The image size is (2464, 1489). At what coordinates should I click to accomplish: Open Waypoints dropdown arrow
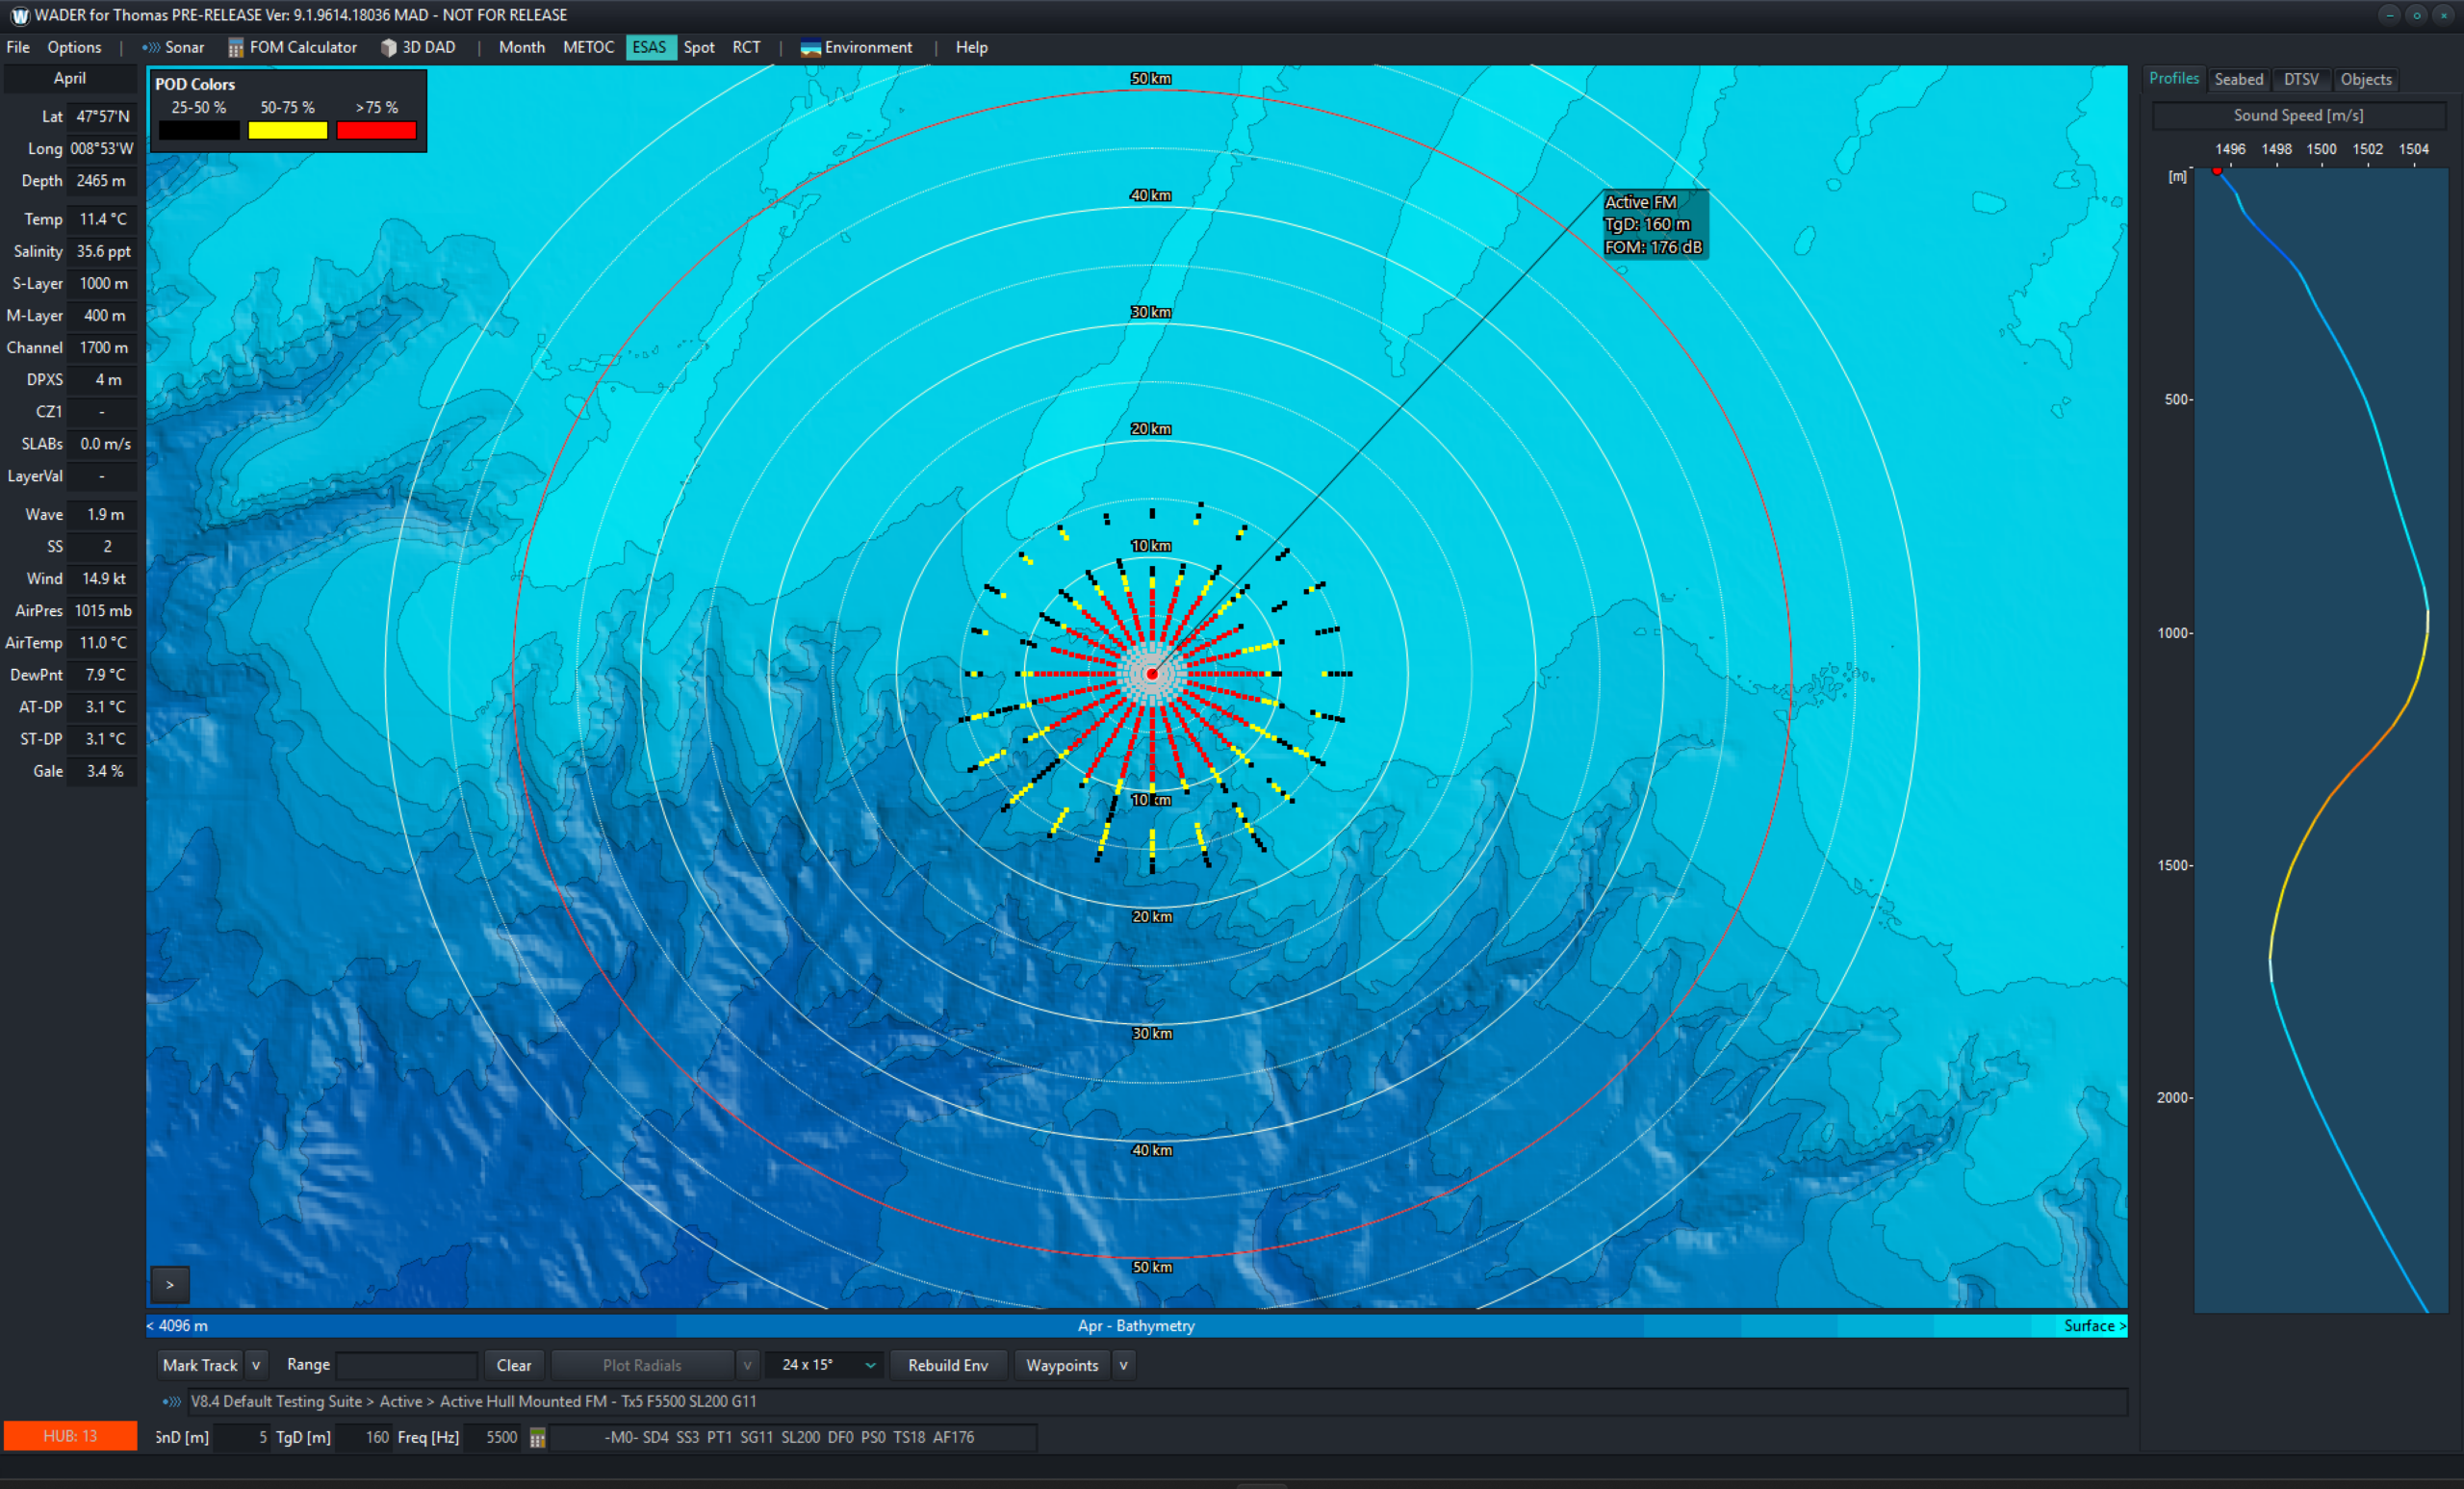[x=1123, y=1365]
